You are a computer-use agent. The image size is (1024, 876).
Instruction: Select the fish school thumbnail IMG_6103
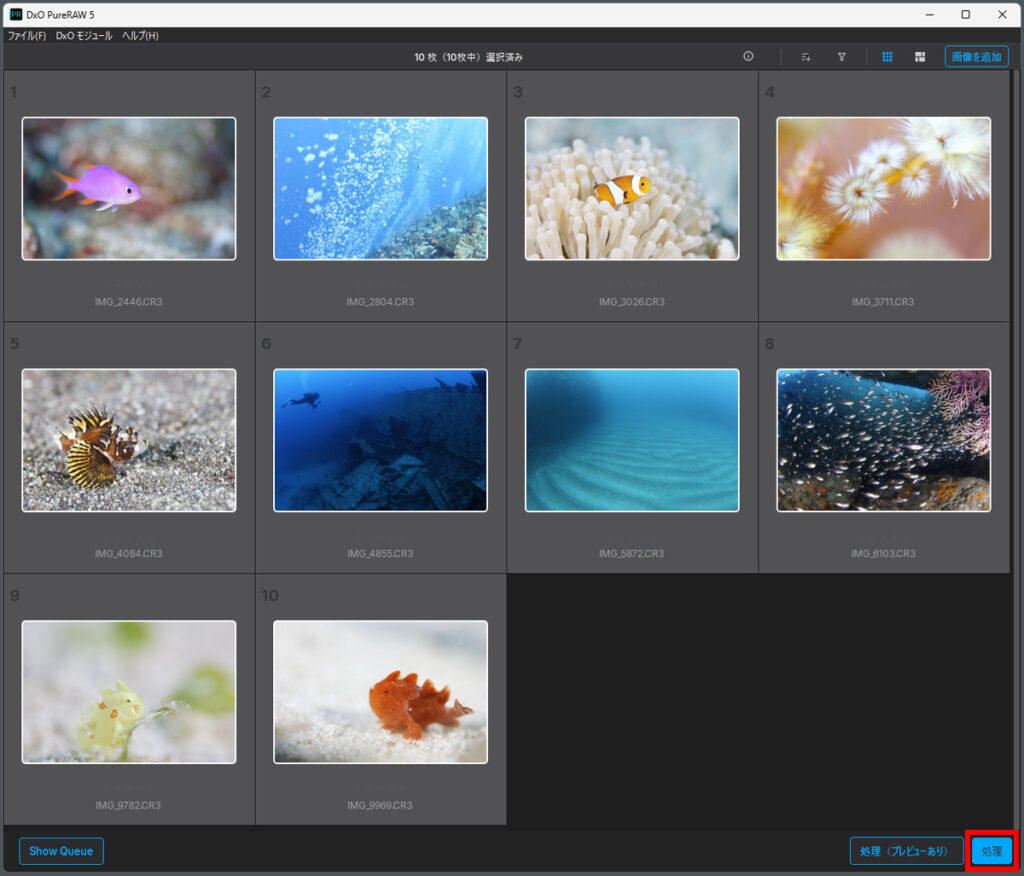click(884, 440)
